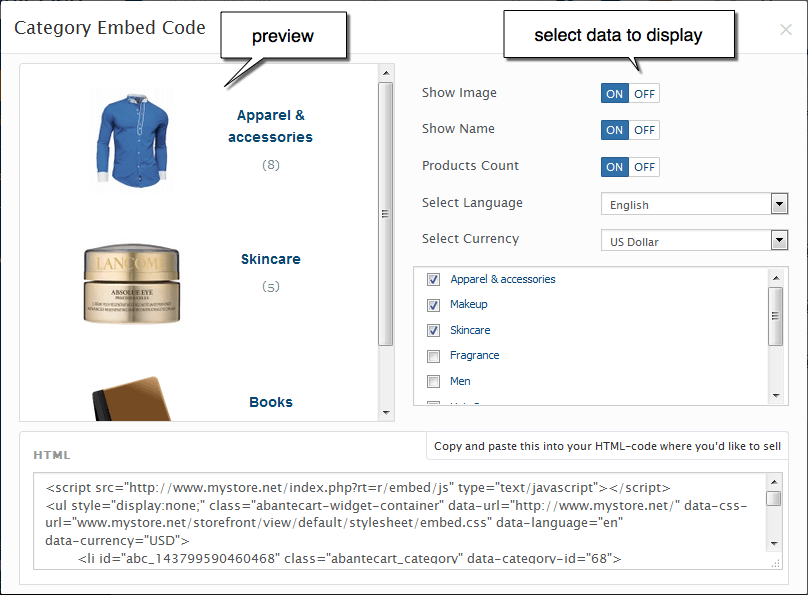808x595 pixels.
Task: Close the Category Embed Code dialog
Action: pos(785,30)
